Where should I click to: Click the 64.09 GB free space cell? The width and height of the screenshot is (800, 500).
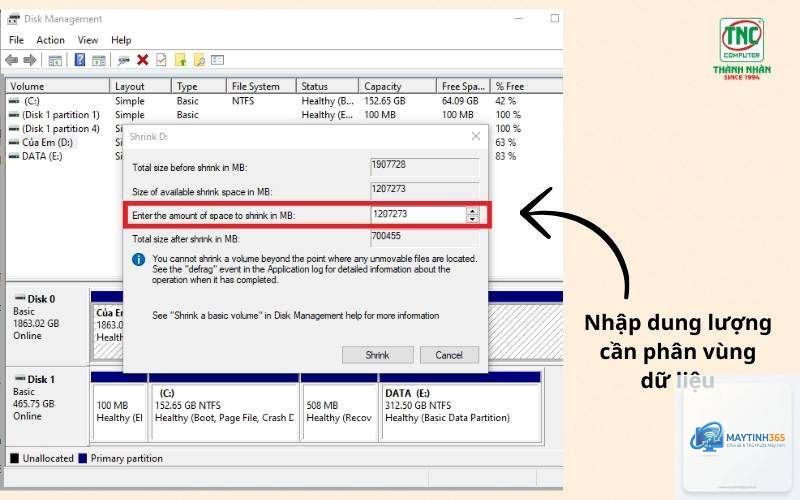[x=460, y=101]
